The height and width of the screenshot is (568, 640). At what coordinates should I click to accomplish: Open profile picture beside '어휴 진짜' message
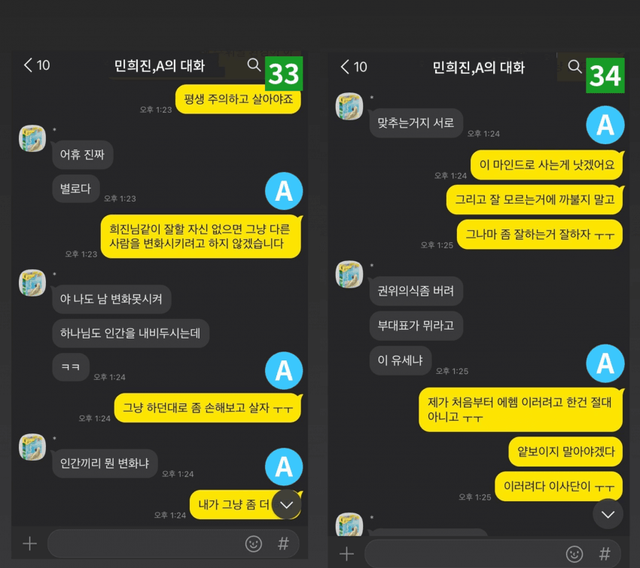pyautogui.click(x=32, y=138)
